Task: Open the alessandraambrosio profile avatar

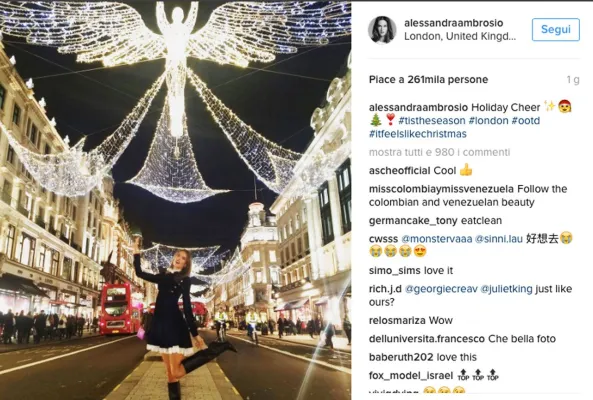Action: pyautogui.click(x=382, y=30)
